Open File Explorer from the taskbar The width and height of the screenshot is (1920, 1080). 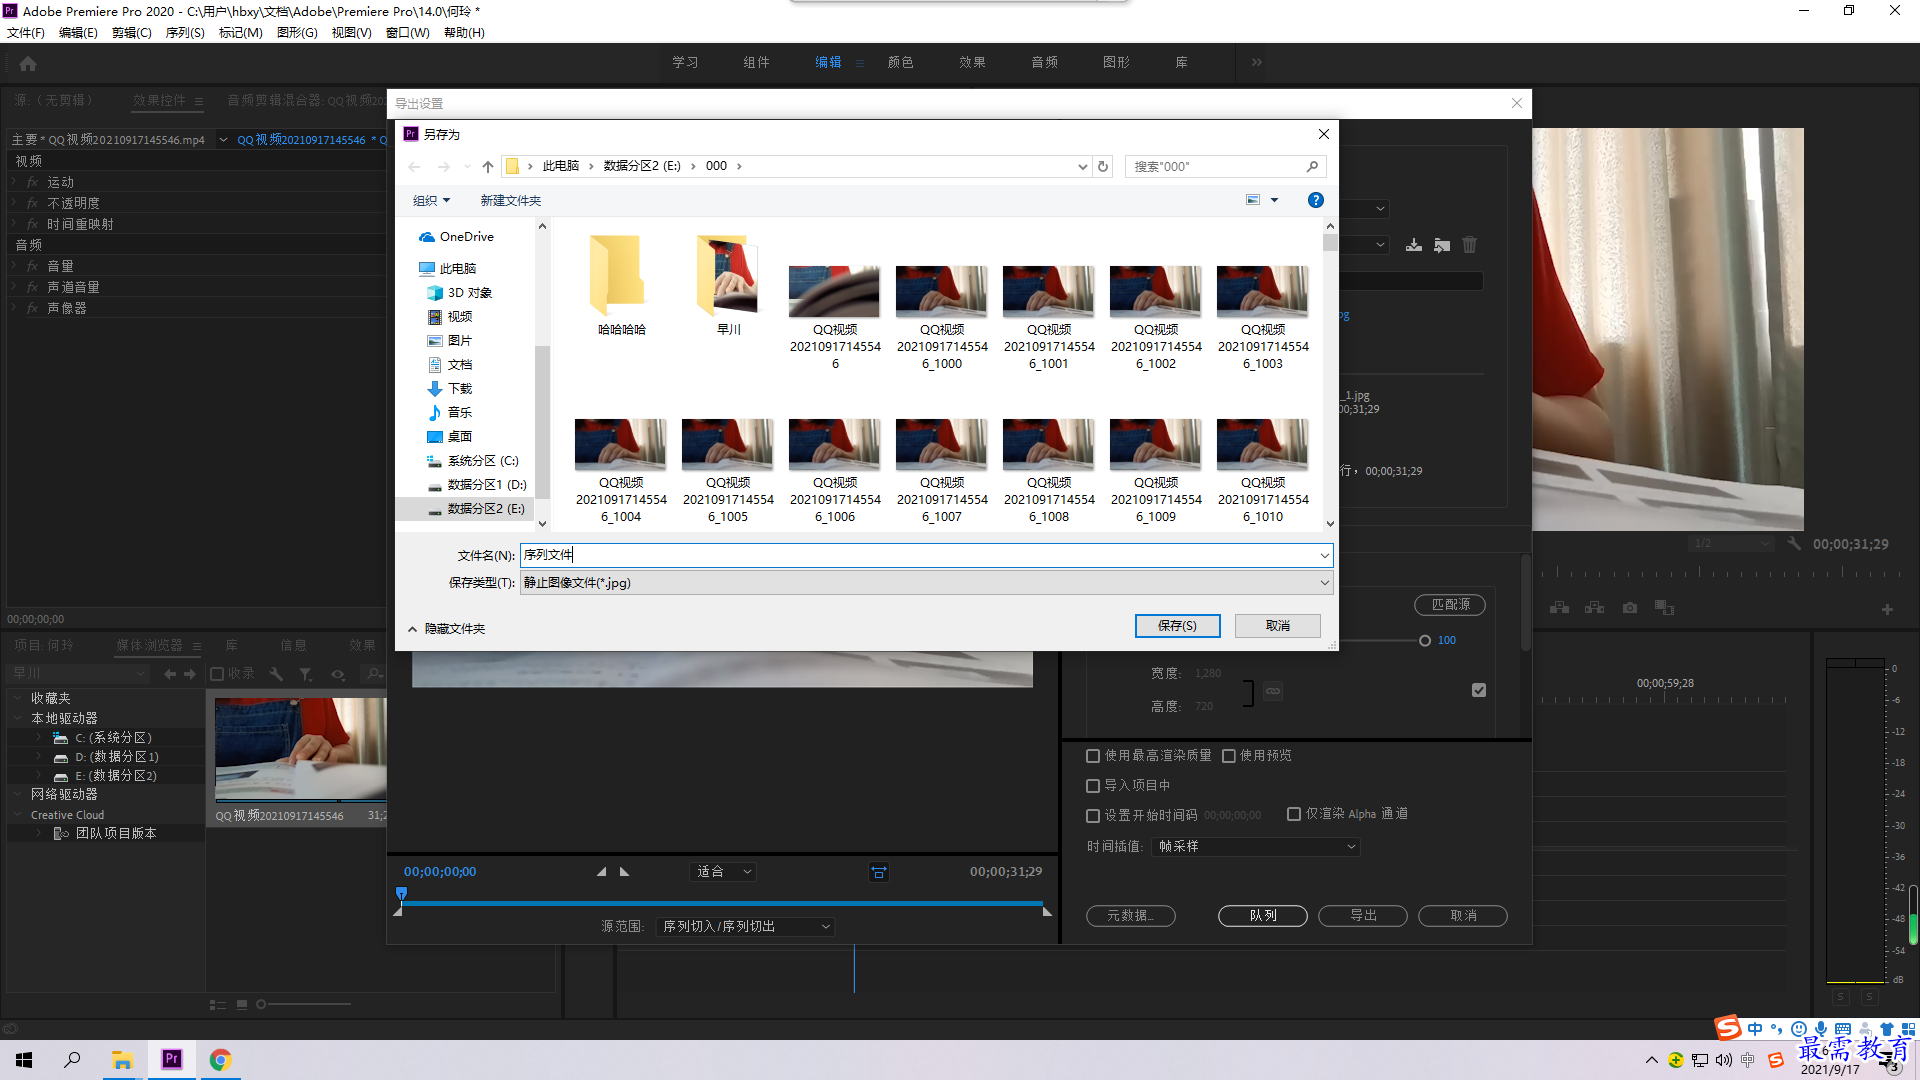coord(122,1060)
